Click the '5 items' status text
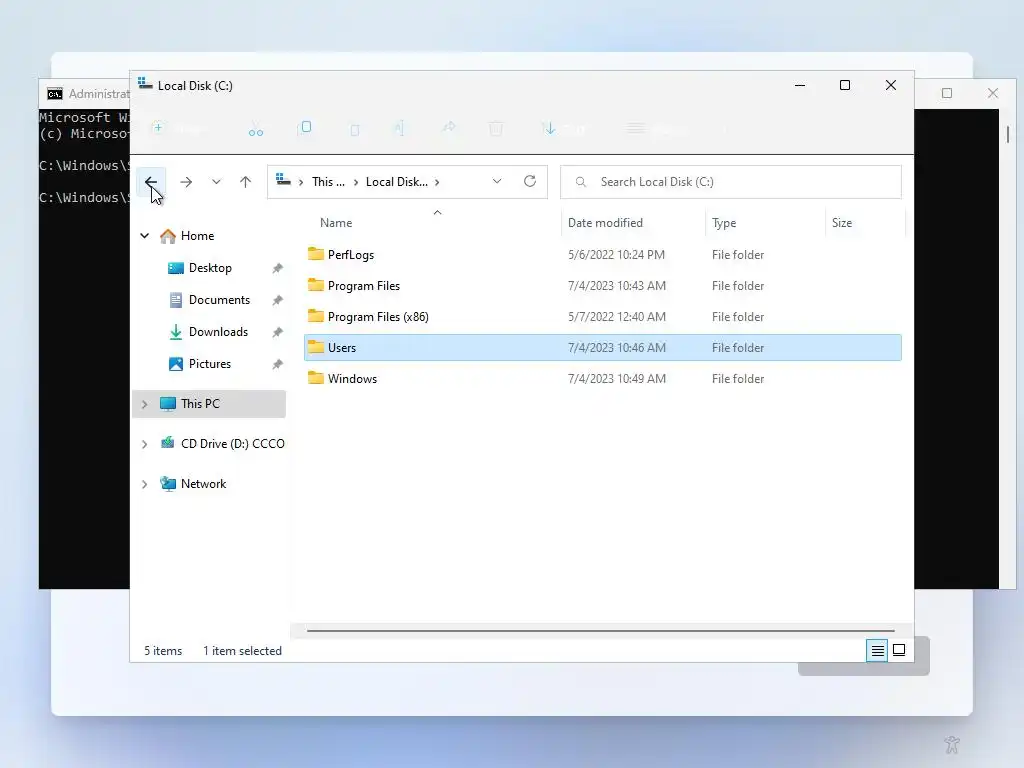1024x768 pixels. point(163,651)
